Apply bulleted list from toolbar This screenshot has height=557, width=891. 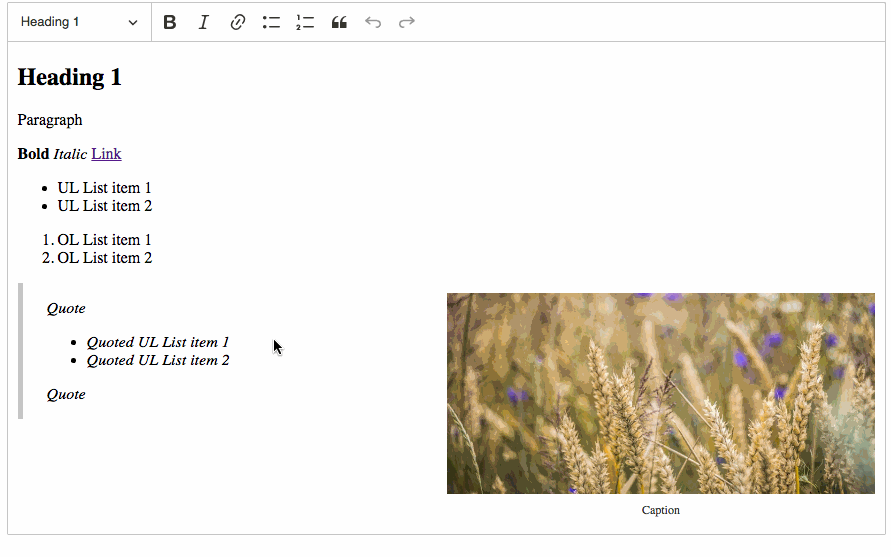271,22
